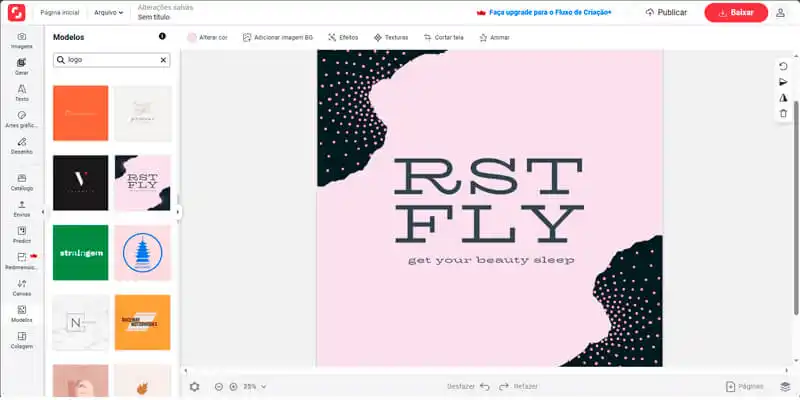The height and width of the screenshot is (400, 800).
Task: Select Cortar tela in the toolbar
Action: 443,38
